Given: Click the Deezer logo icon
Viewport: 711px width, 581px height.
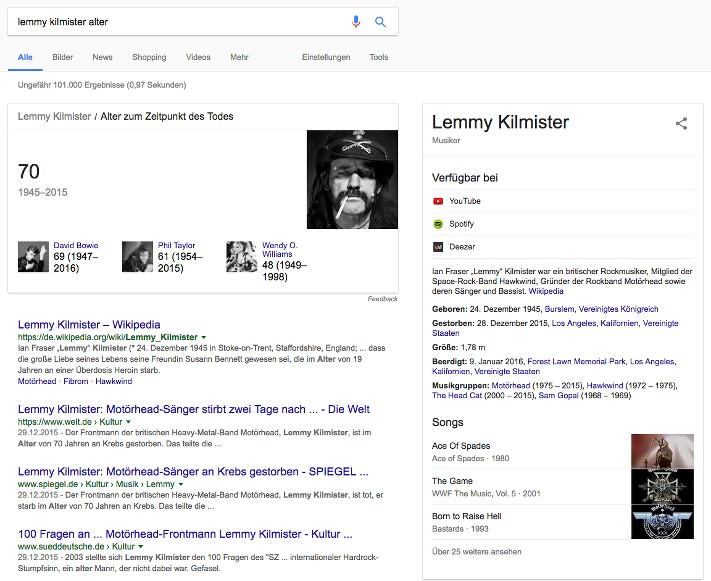Looking at the screenshot, I should click(438, 247).
